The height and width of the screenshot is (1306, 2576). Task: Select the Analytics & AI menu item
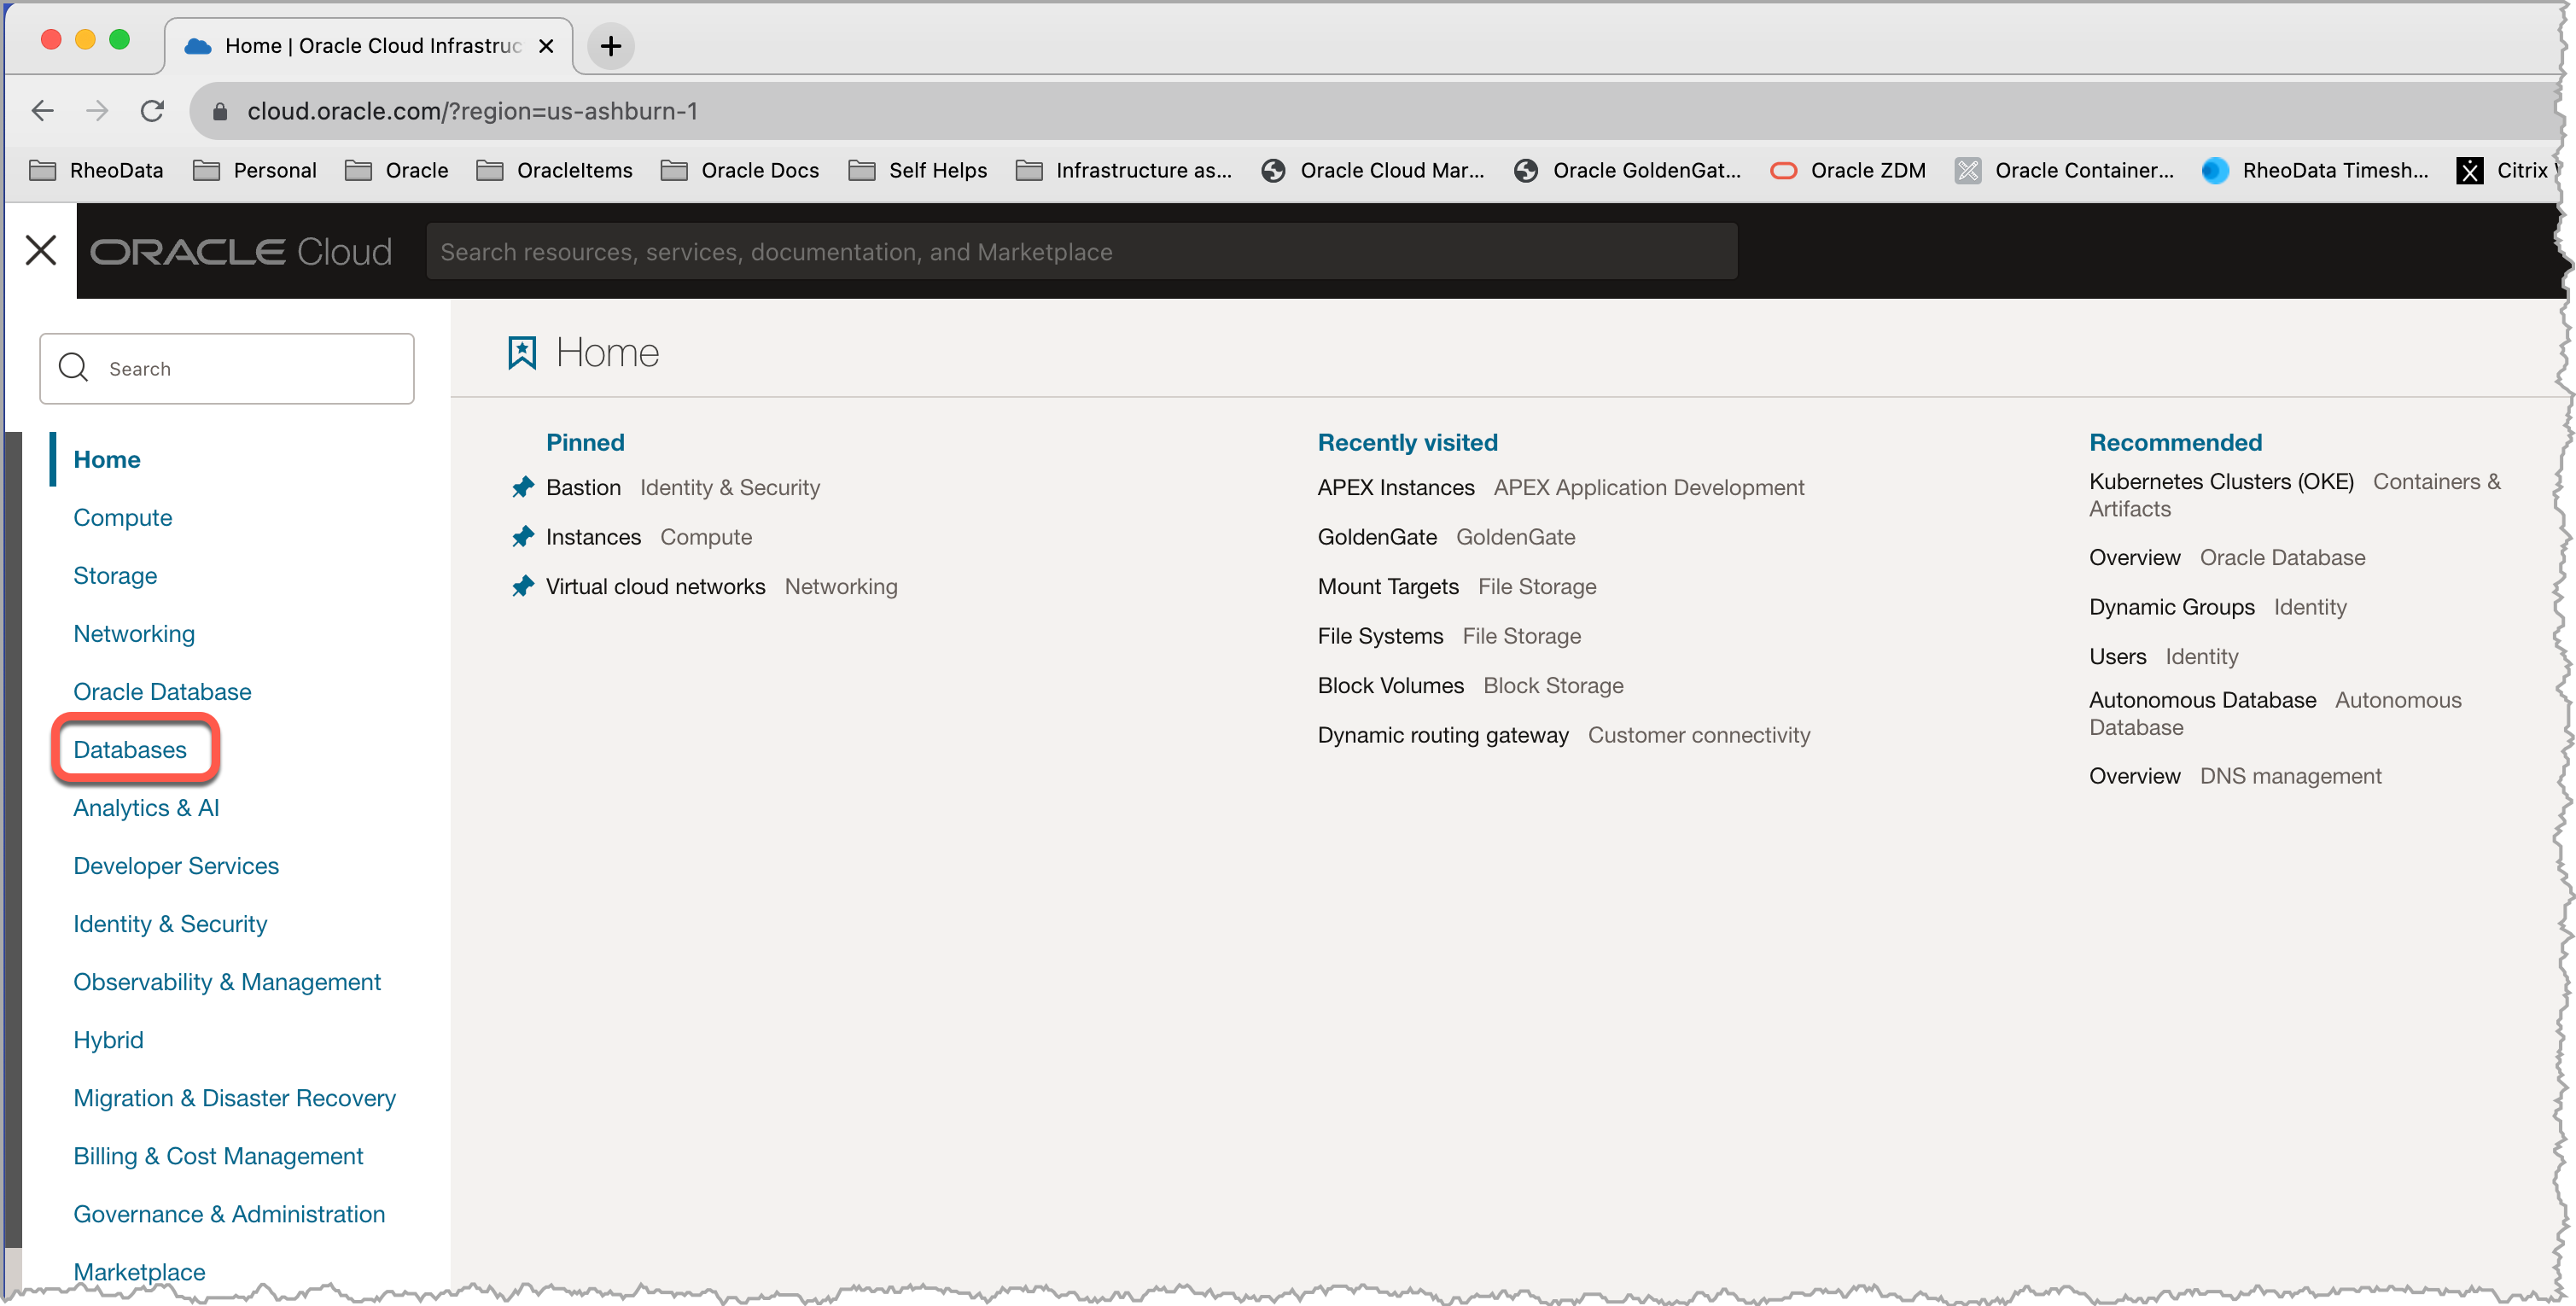pyautogui.click(x=147, y=807)
